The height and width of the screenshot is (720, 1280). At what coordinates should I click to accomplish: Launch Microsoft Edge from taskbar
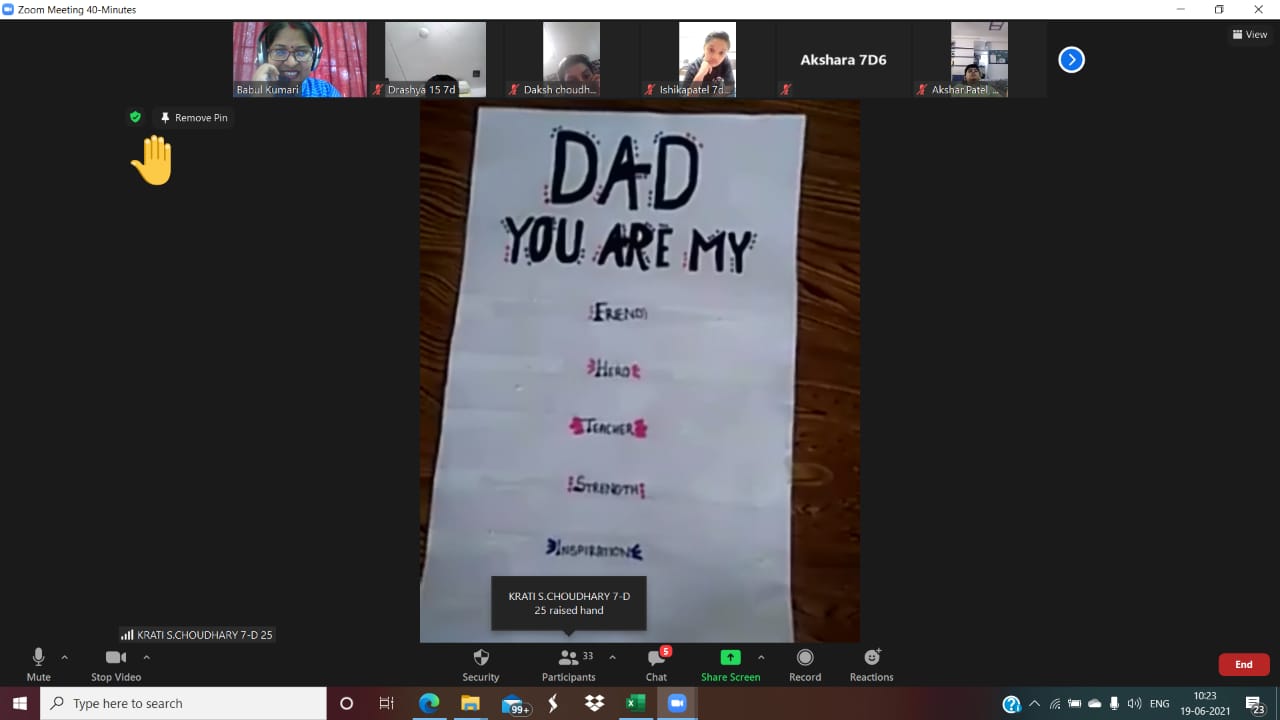point(429,704)
